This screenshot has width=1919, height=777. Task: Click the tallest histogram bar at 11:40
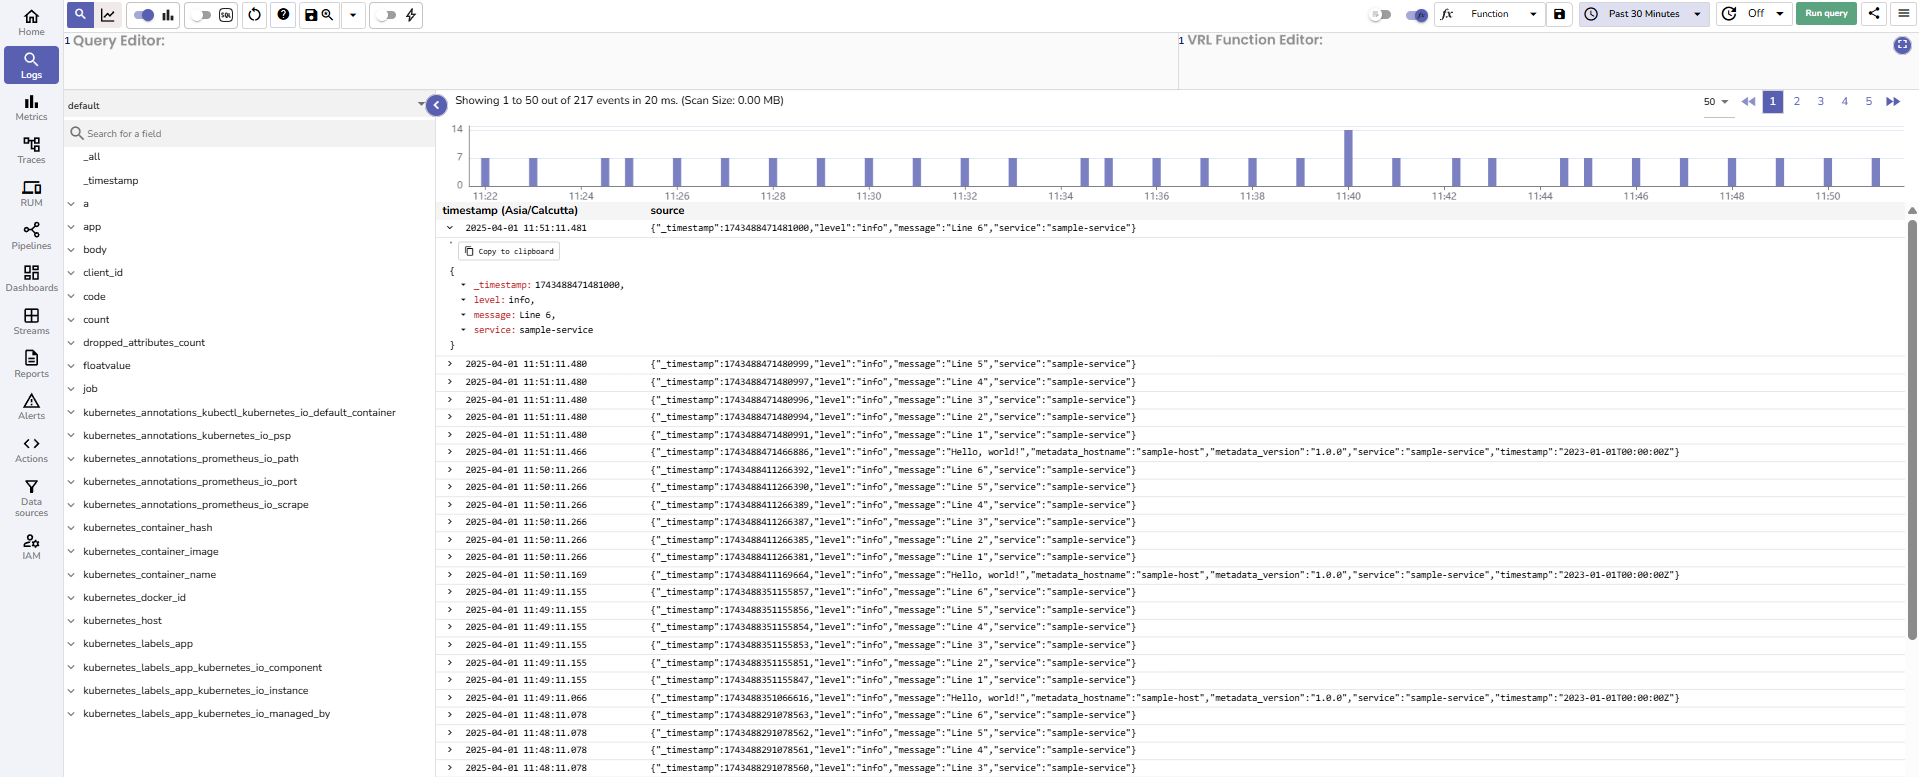[1348, 158]
